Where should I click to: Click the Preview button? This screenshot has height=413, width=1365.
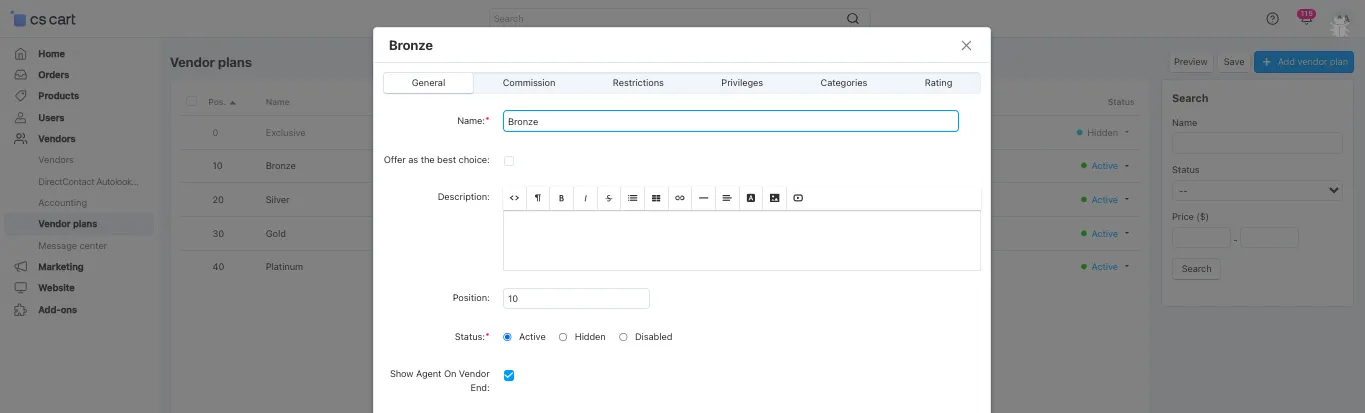(1190, 62)
